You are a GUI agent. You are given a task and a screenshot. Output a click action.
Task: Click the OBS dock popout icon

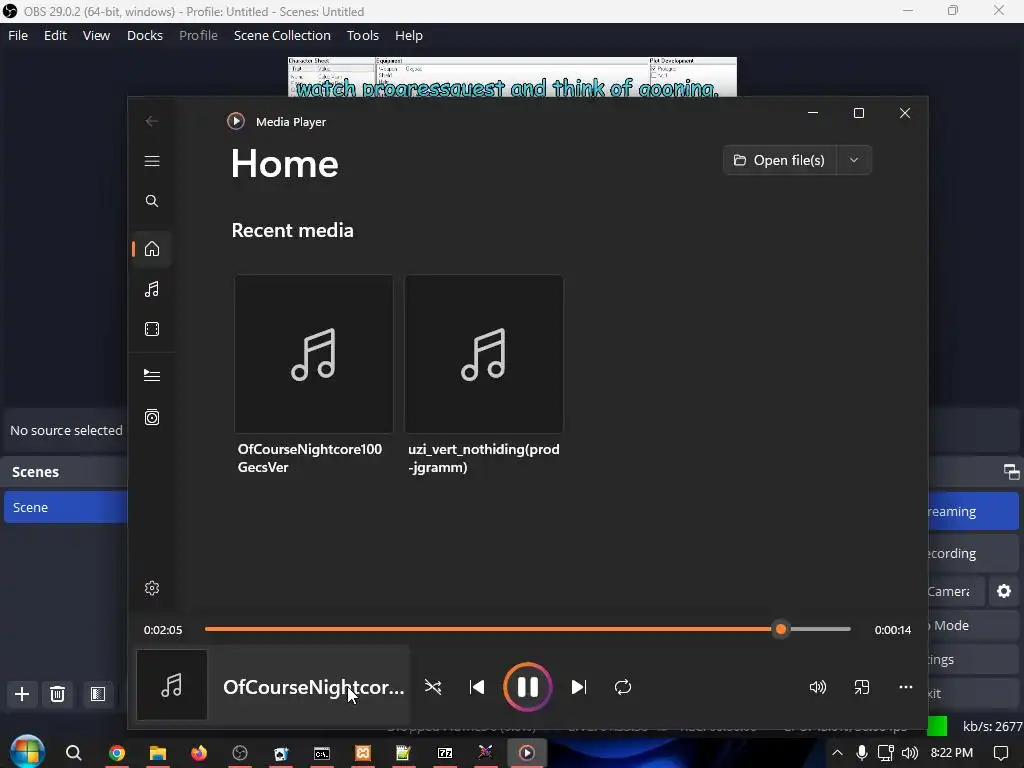tap(1011, 472)
